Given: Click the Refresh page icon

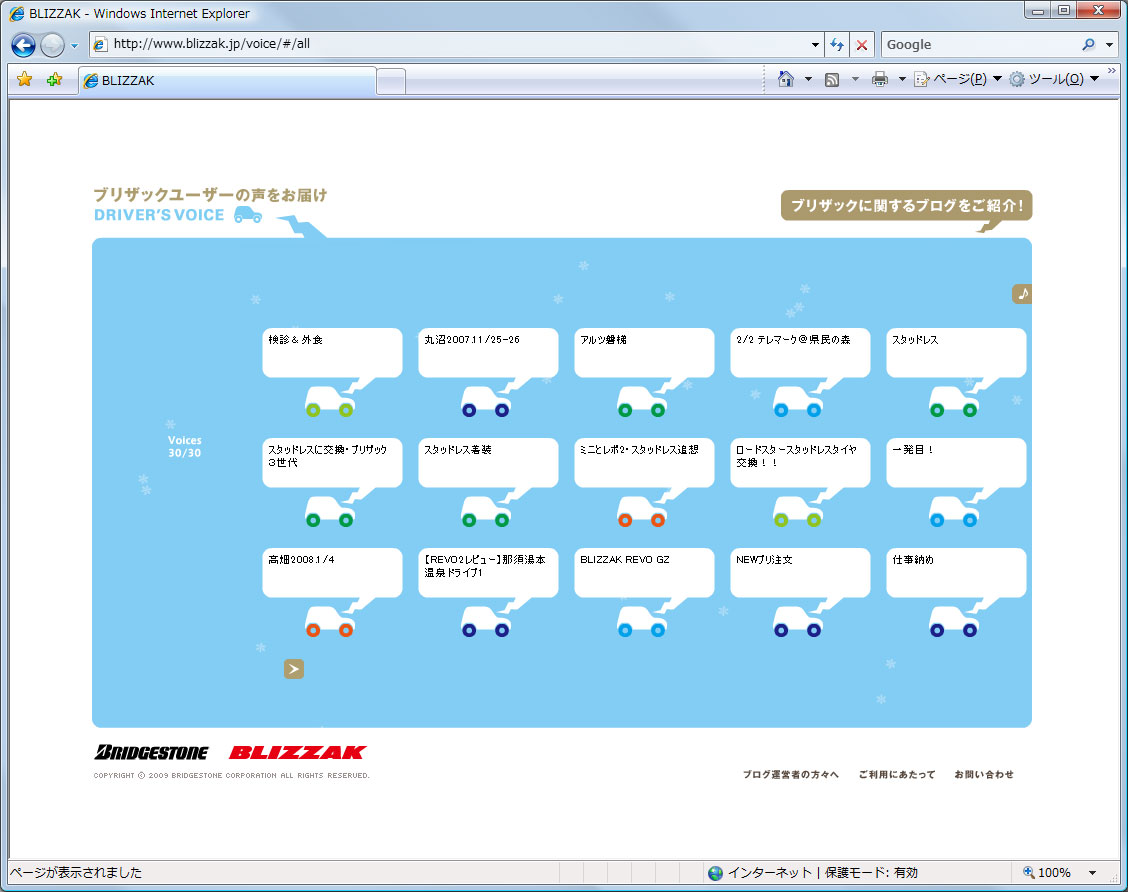Looking at the screenshot, I should point(837,45).
